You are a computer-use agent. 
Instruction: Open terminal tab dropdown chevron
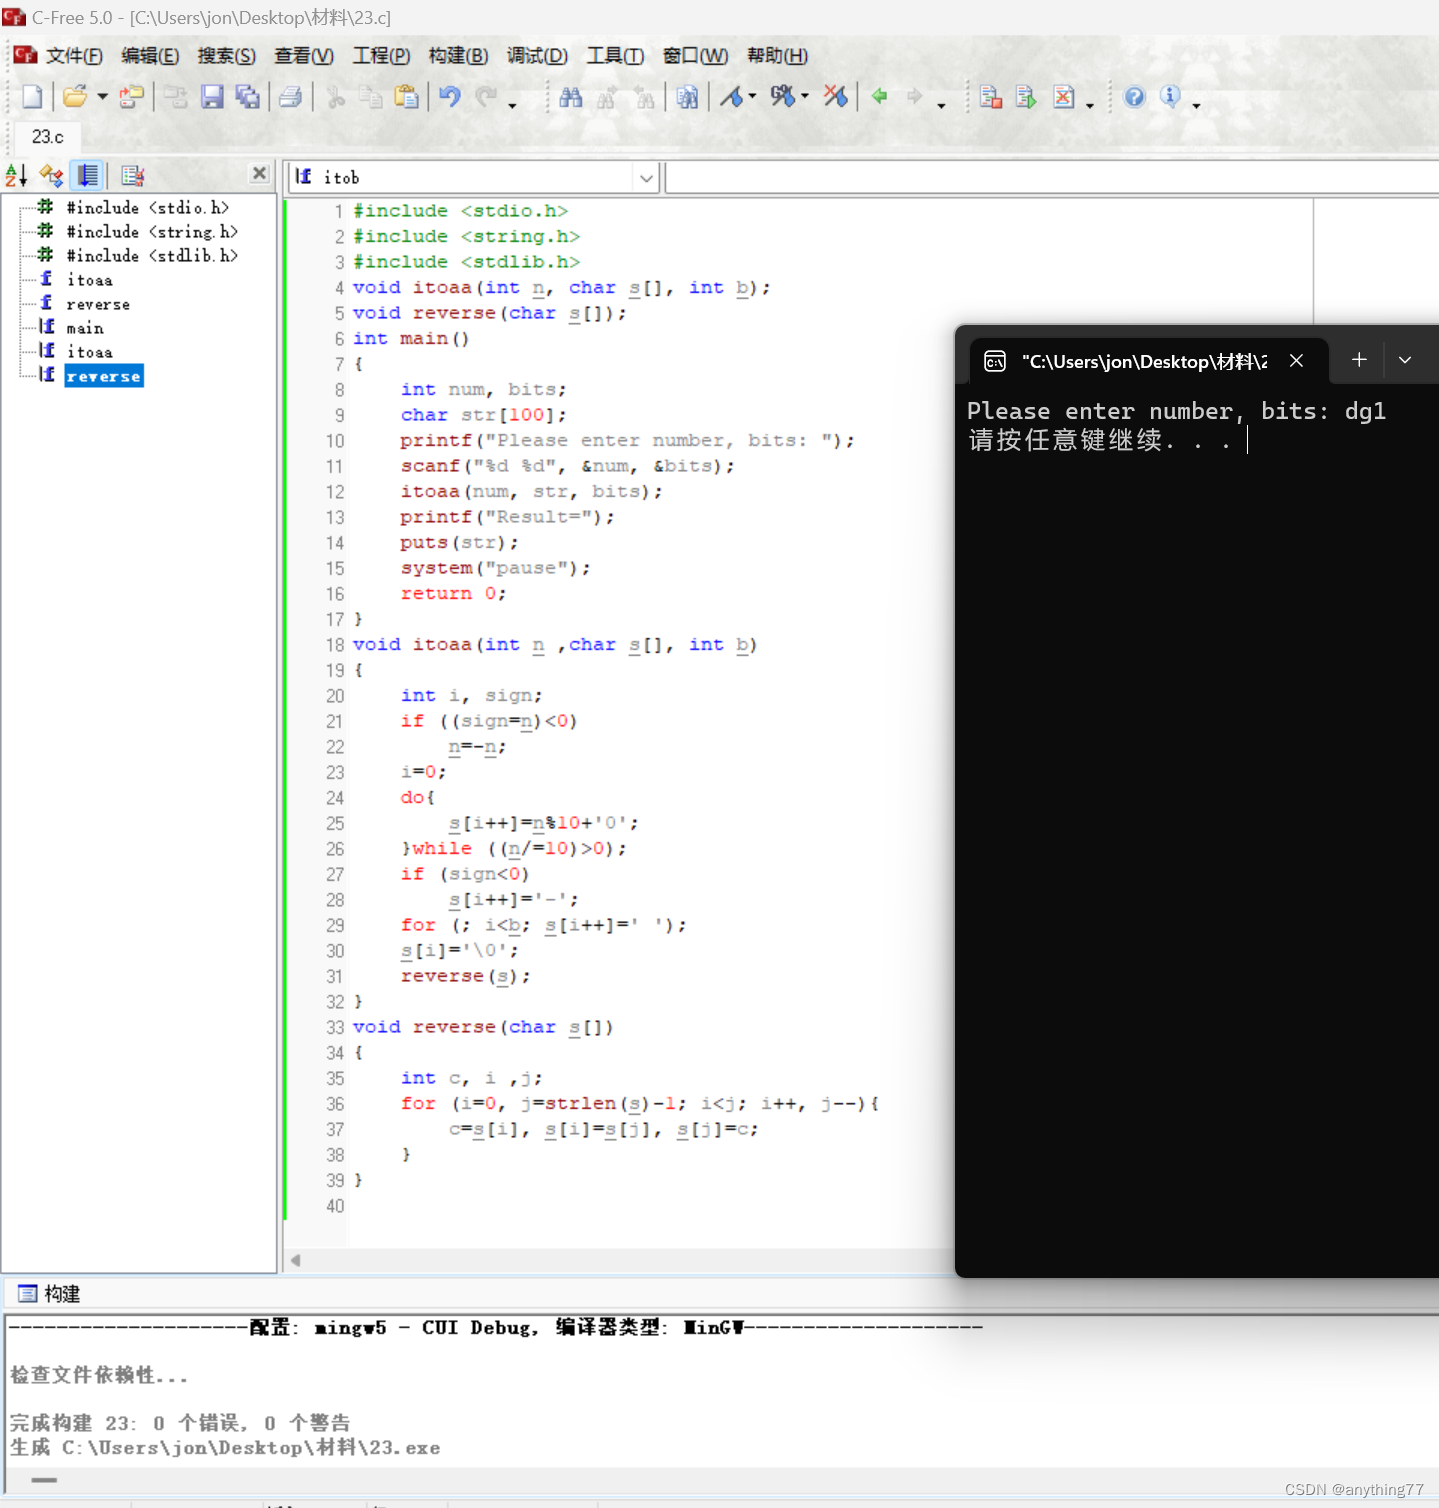(1405, 360)
